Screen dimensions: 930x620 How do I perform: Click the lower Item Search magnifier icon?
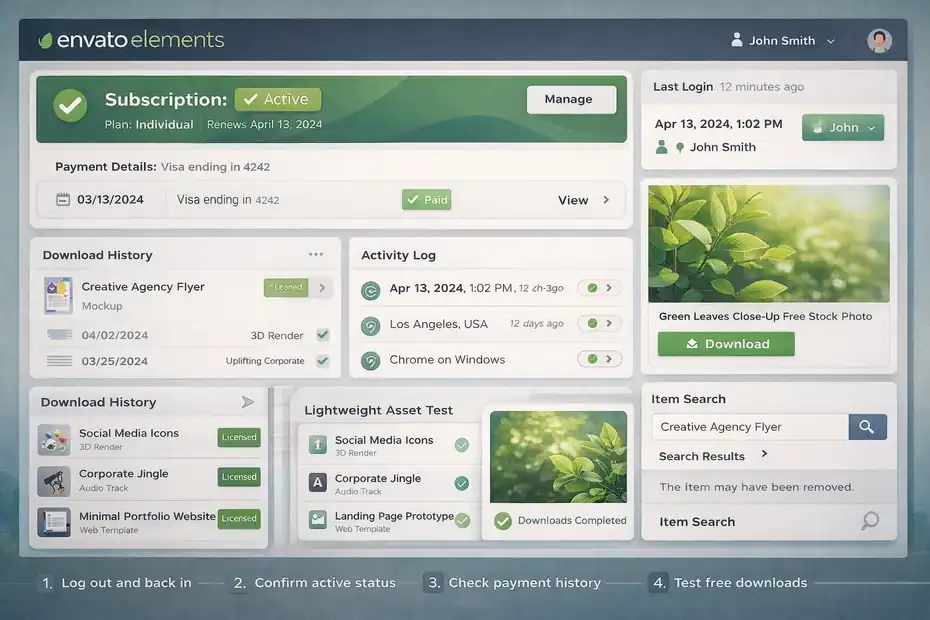point(870,521)
